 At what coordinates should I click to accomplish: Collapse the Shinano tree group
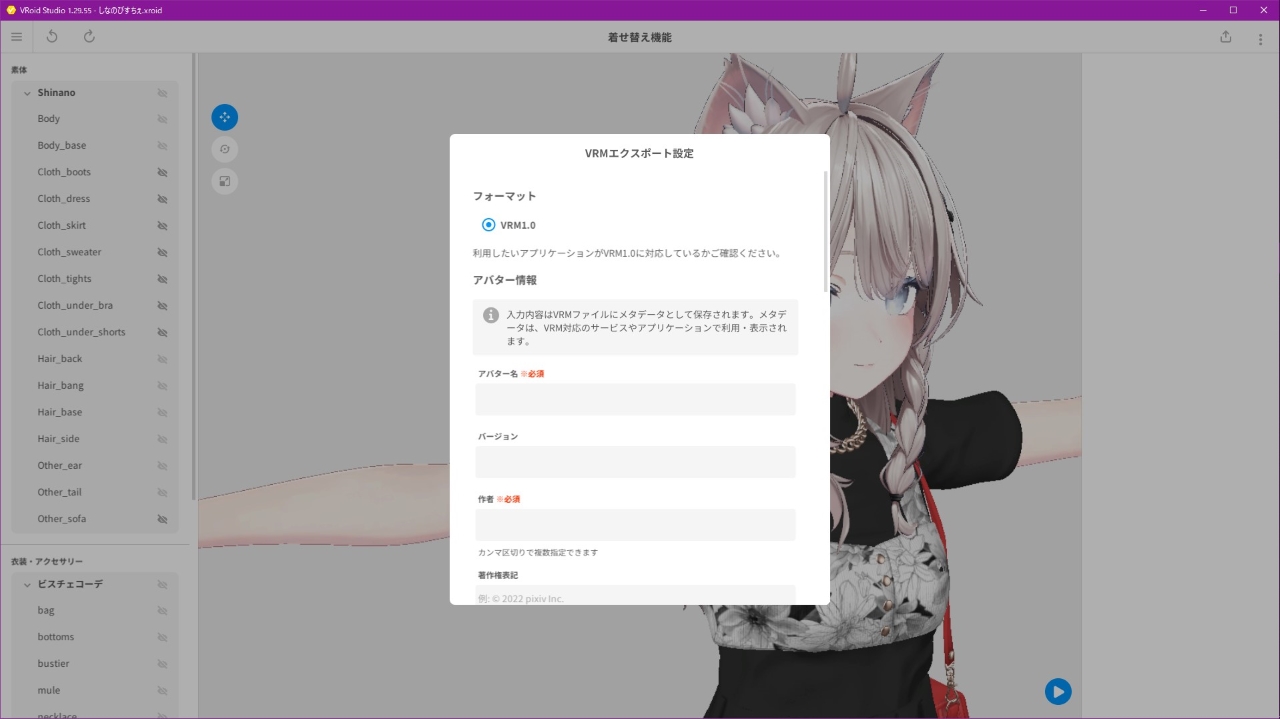click(x=27, y=93)
